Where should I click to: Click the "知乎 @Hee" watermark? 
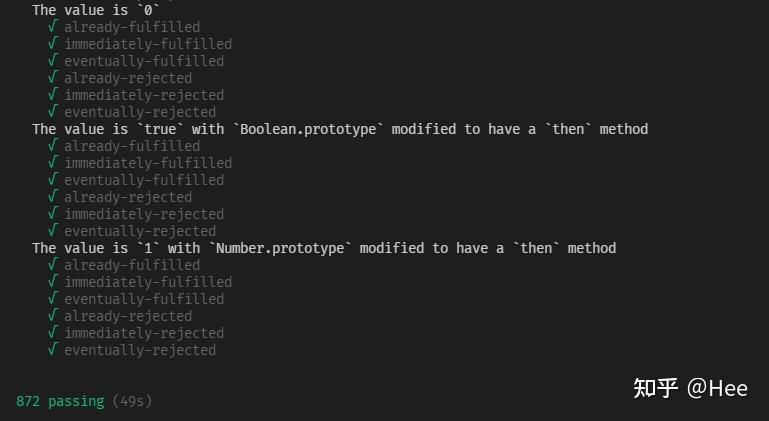[x=690, y=388]
